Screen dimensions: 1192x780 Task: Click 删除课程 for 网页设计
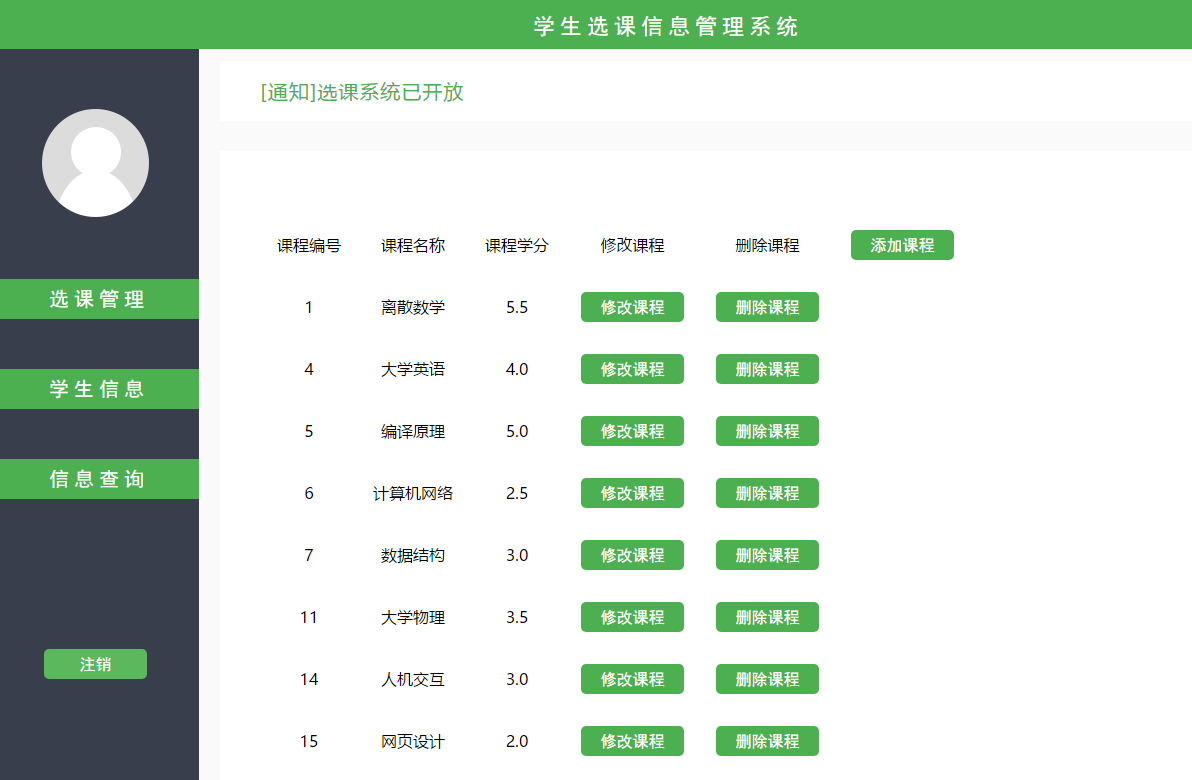(x=767, y=741)
